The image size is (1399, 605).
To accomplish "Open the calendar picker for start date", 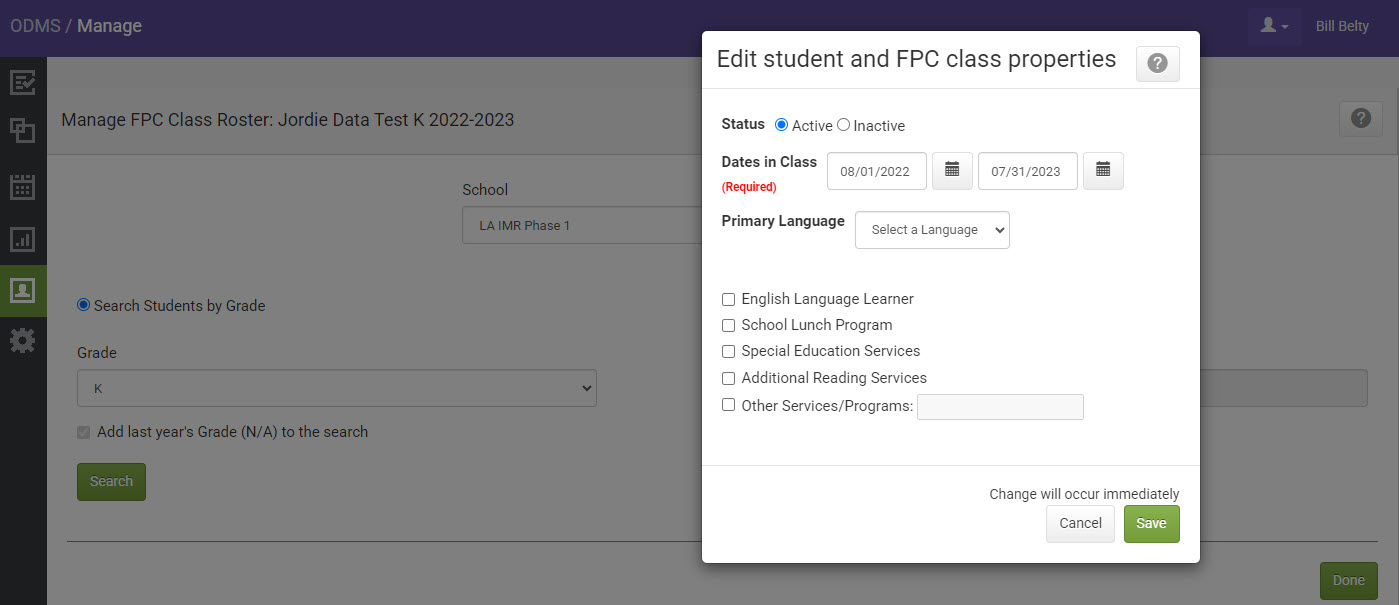I will (951, 170).
